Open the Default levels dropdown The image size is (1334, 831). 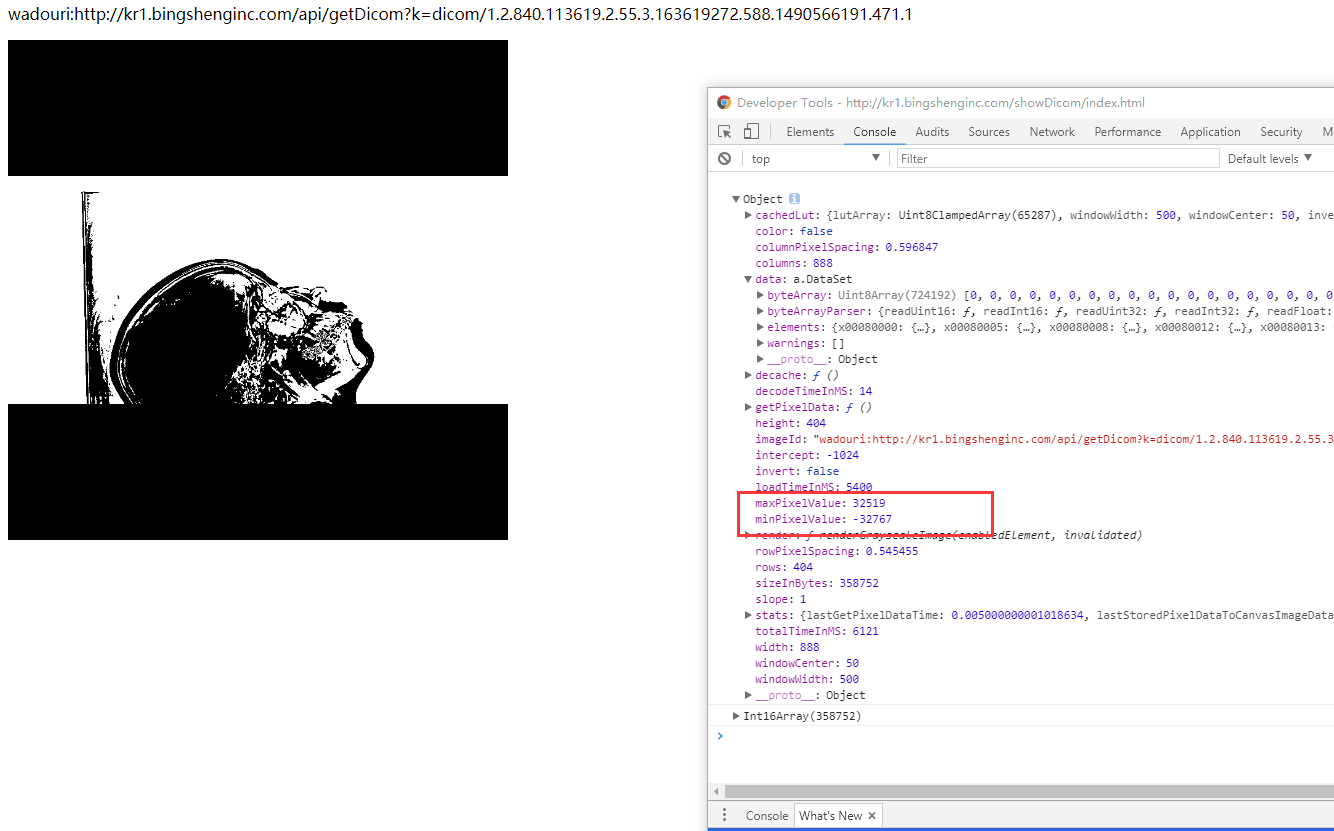1269,158
